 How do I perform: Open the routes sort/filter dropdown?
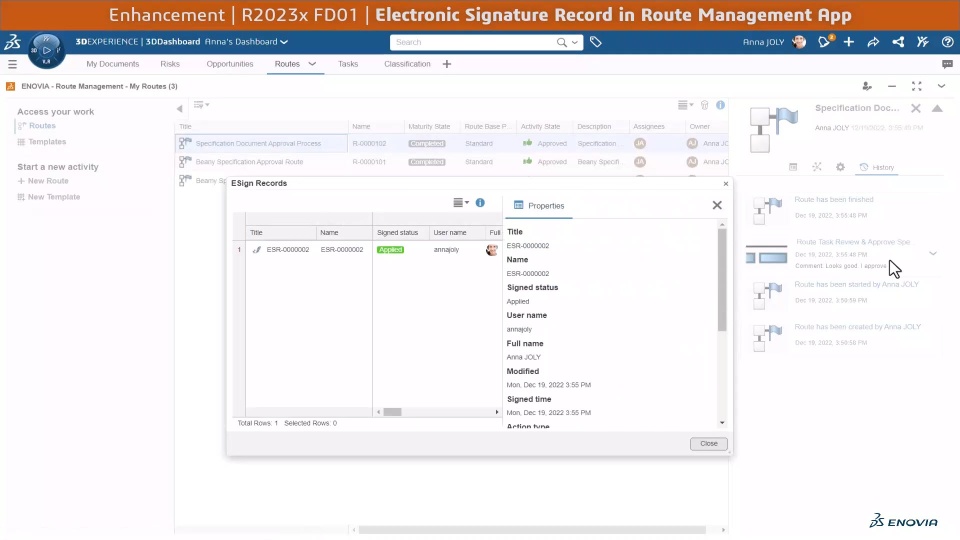201,105
